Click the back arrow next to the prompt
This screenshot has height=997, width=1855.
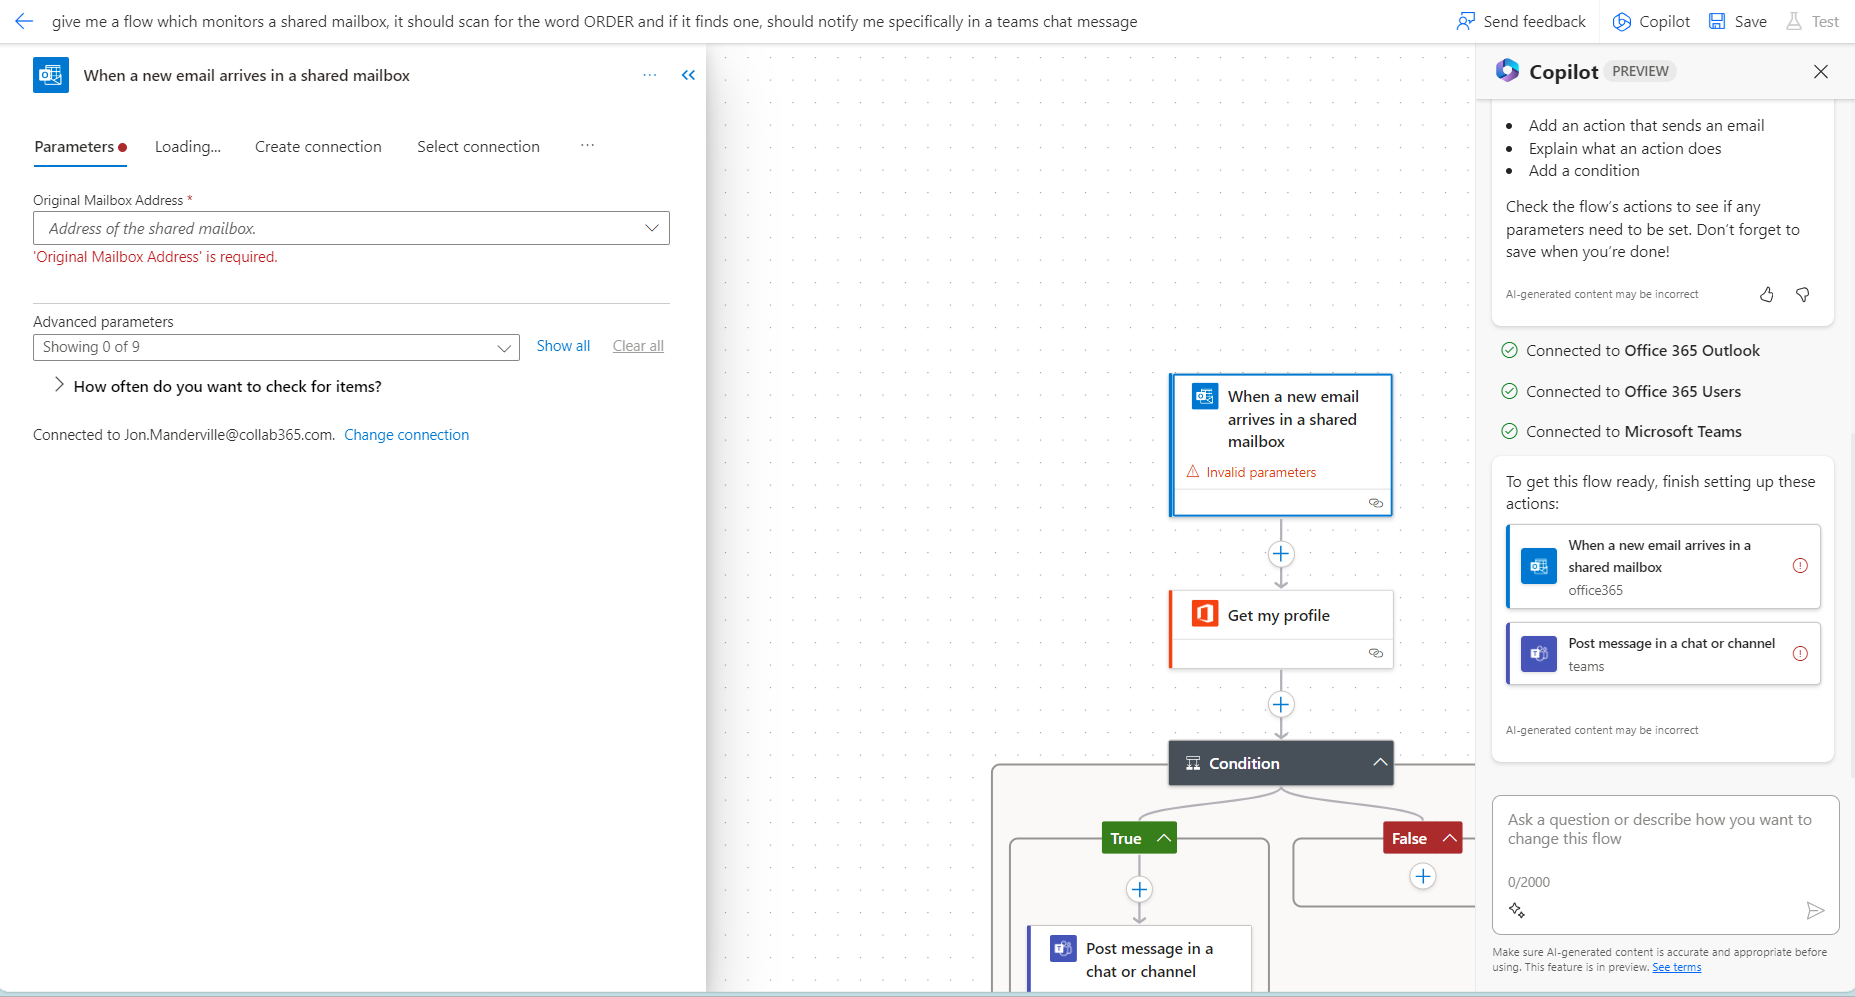pos(23,21)
